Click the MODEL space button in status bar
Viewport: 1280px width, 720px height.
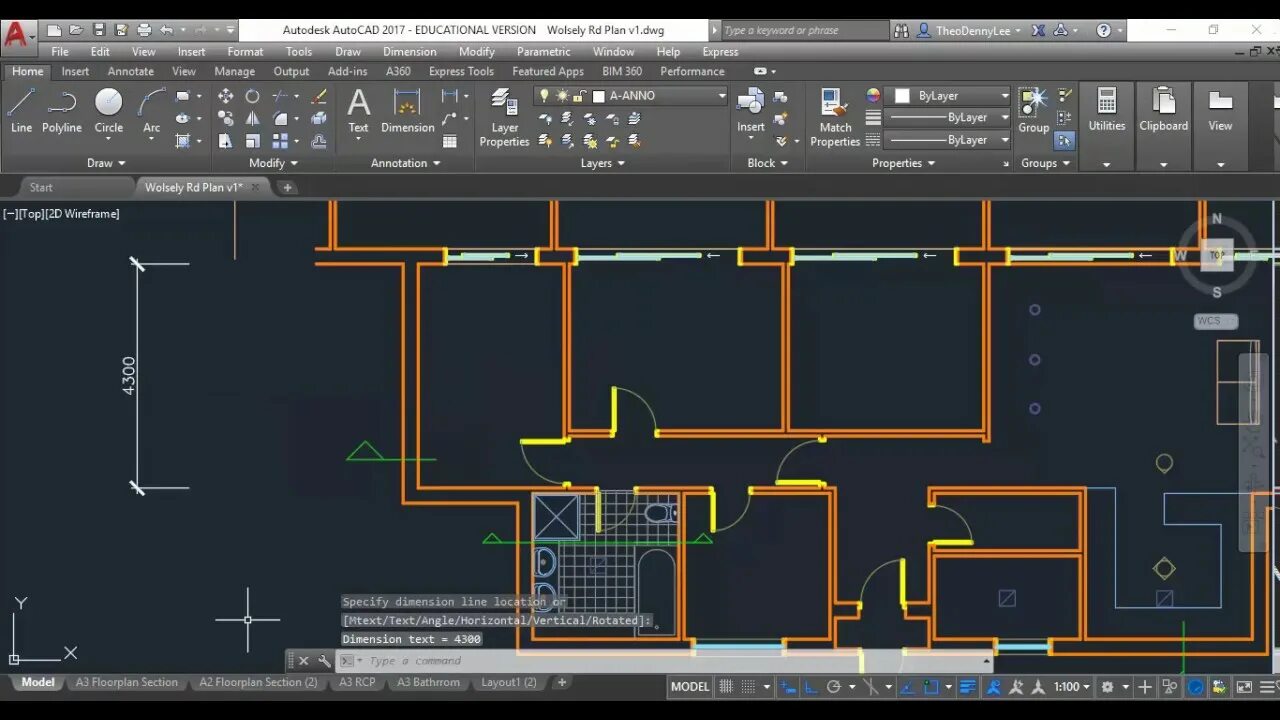(x=690, y=687)
